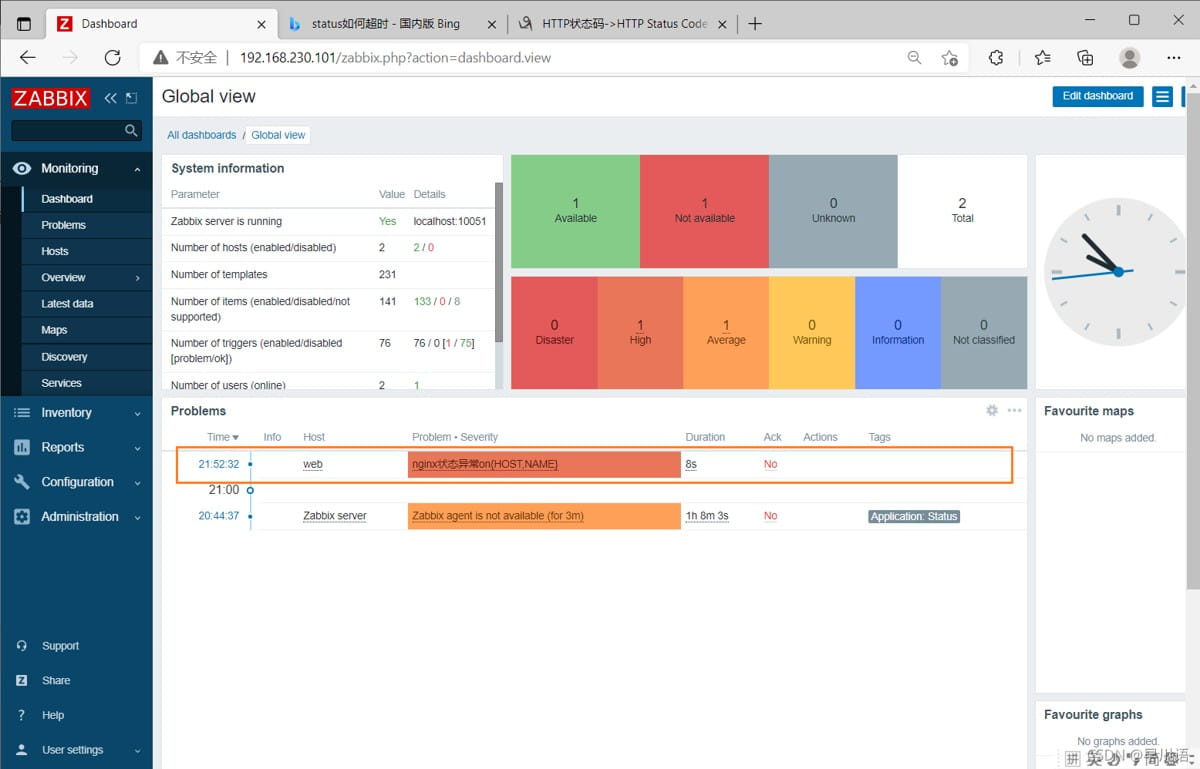Image resolution: width=1200 pixels, height=769 pixels.
Task: Click the web host link
Action: click(313, 464)
